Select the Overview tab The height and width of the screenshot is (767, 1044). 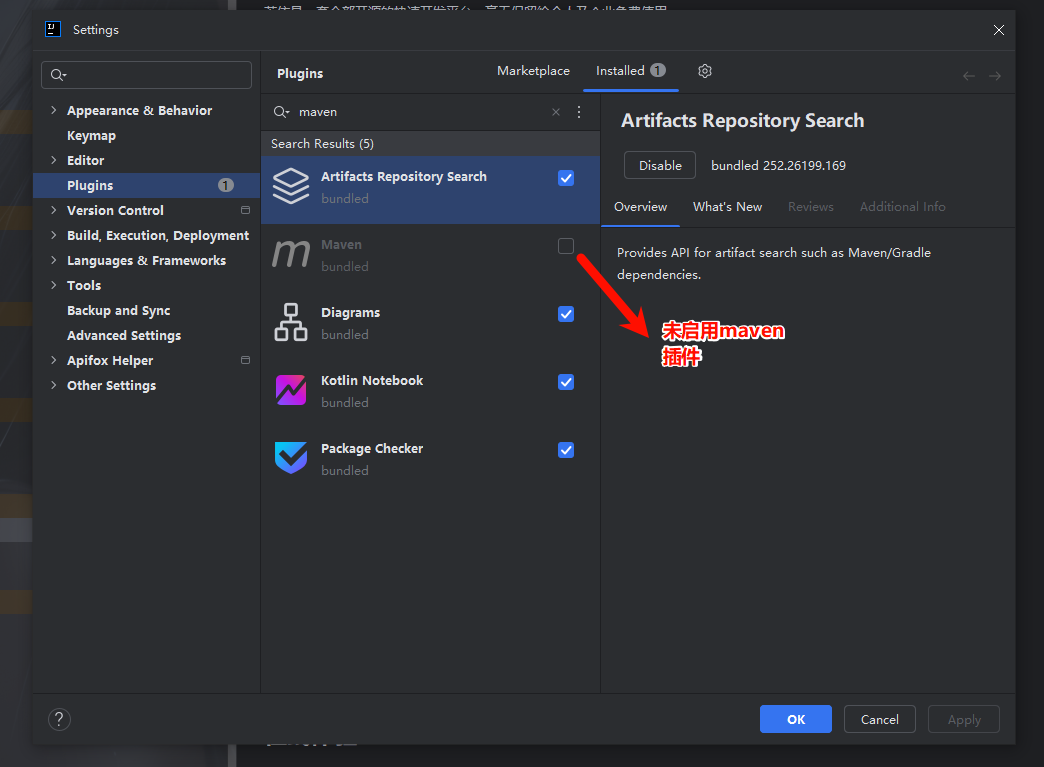pos(641,206)
